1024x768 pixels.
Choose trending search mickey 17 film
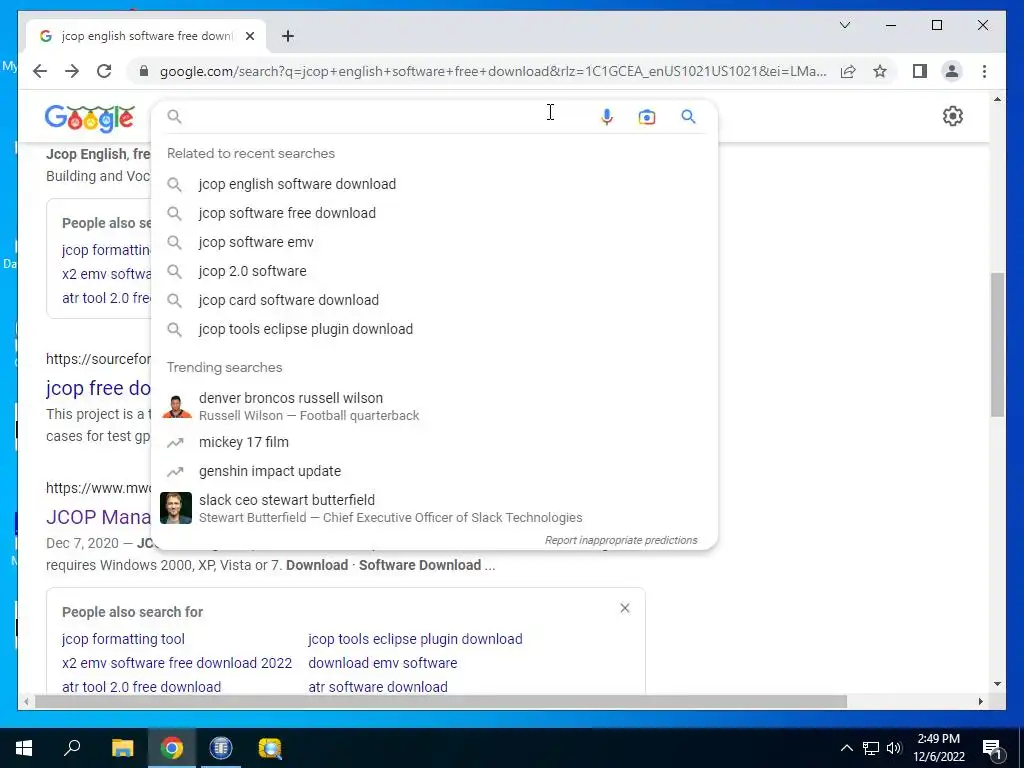[434, 442]
